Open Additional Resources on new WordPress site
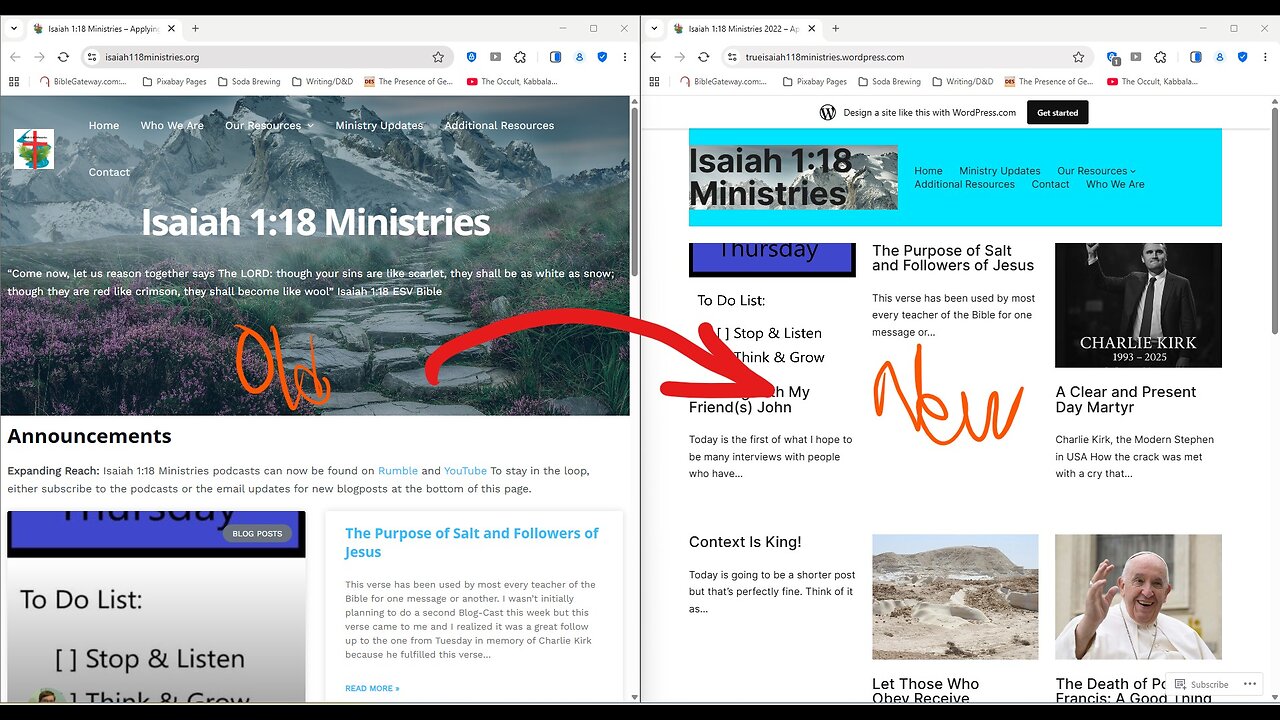The image size is (1280, 720). pyautogui.click(x=964, y=184)
